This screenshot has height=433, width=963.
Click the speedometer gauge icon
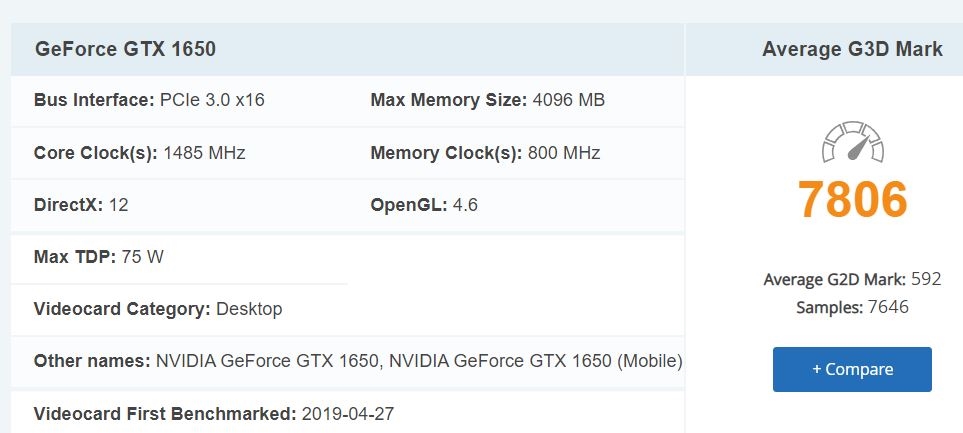pos(852,143)
